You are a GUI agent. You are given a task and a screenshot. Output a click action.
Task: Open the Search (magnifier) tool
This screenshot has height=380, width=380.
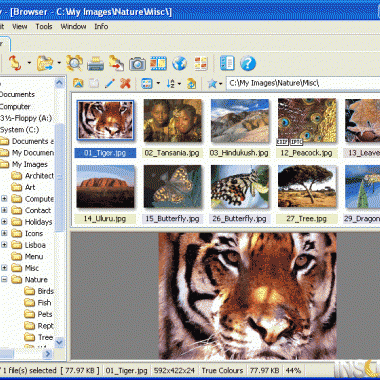74,63
